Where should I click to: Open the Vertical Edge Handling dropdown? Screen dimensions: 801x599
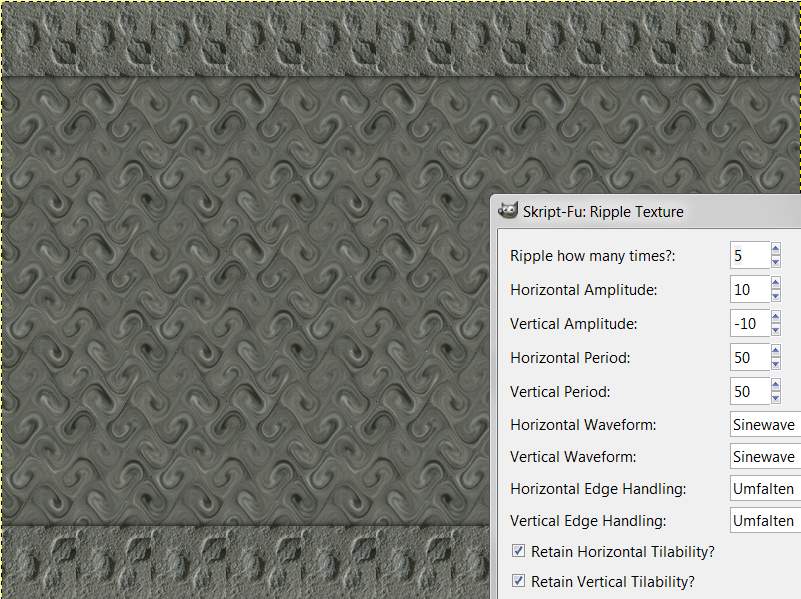765,520
